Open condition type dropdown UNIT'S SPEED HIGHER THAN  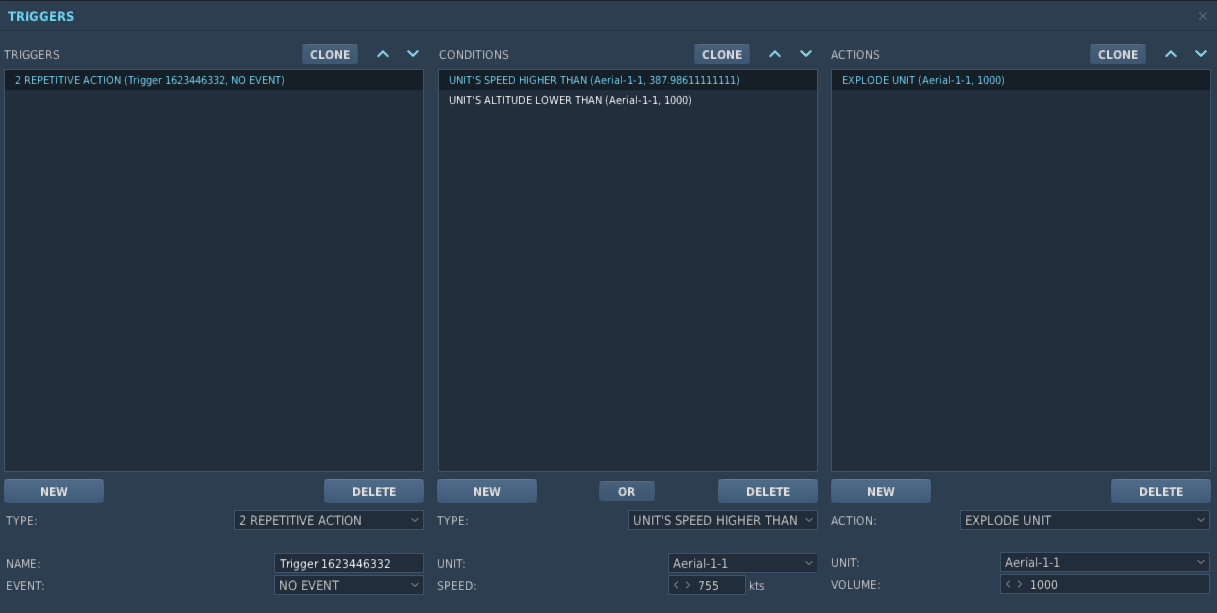[723, 520]
